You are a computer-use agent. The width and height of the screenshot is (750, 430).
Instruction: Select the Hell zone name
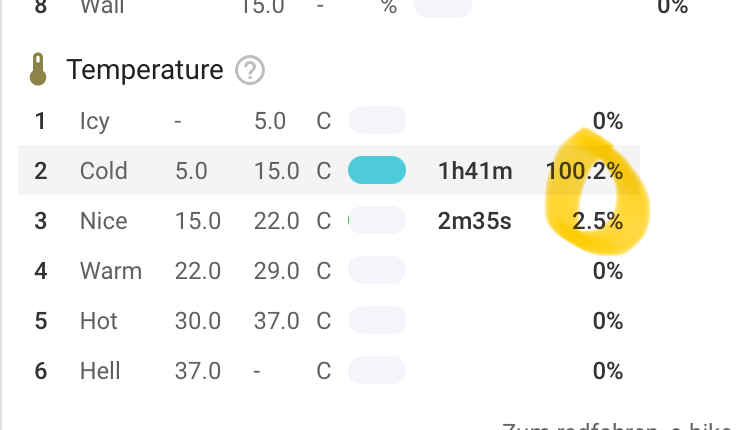click(99, 371)
